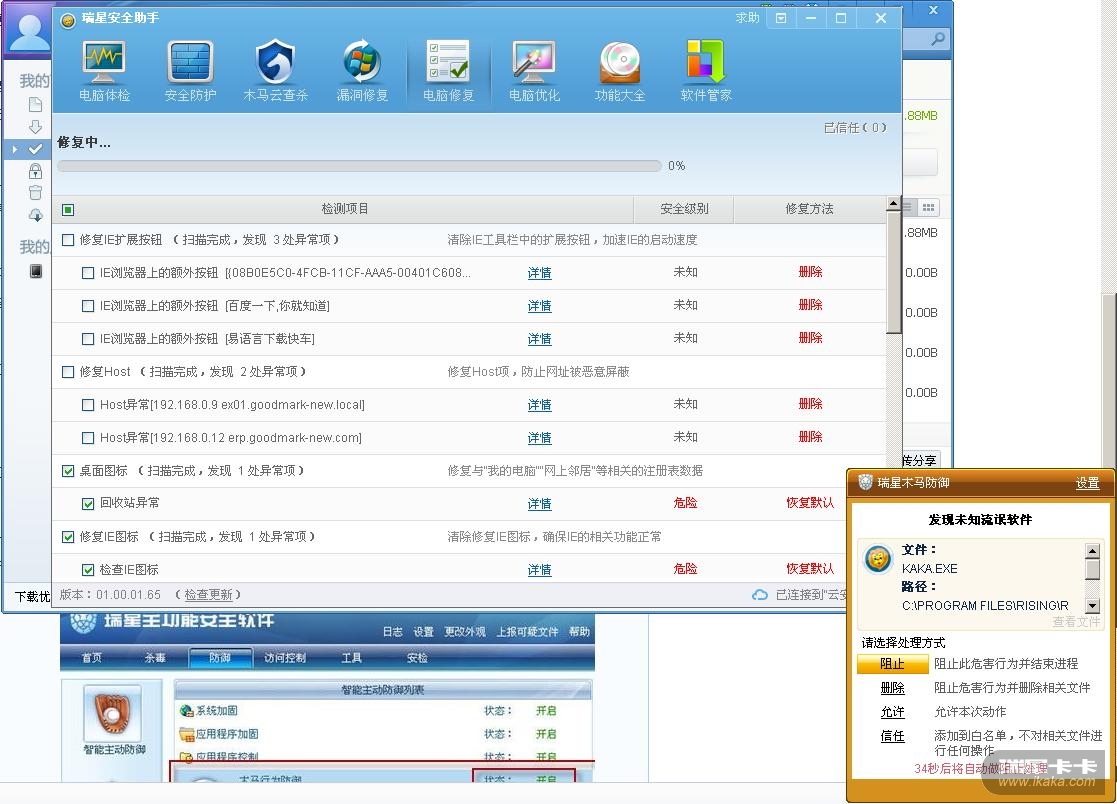Open 详情 for Host异常 192.168.0.9
1117x804 pixels.
pyautogui.click(x=539, y=404)
